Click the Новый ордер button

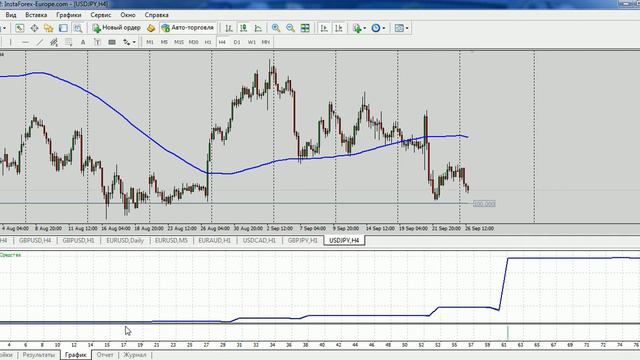click(116, 28)
